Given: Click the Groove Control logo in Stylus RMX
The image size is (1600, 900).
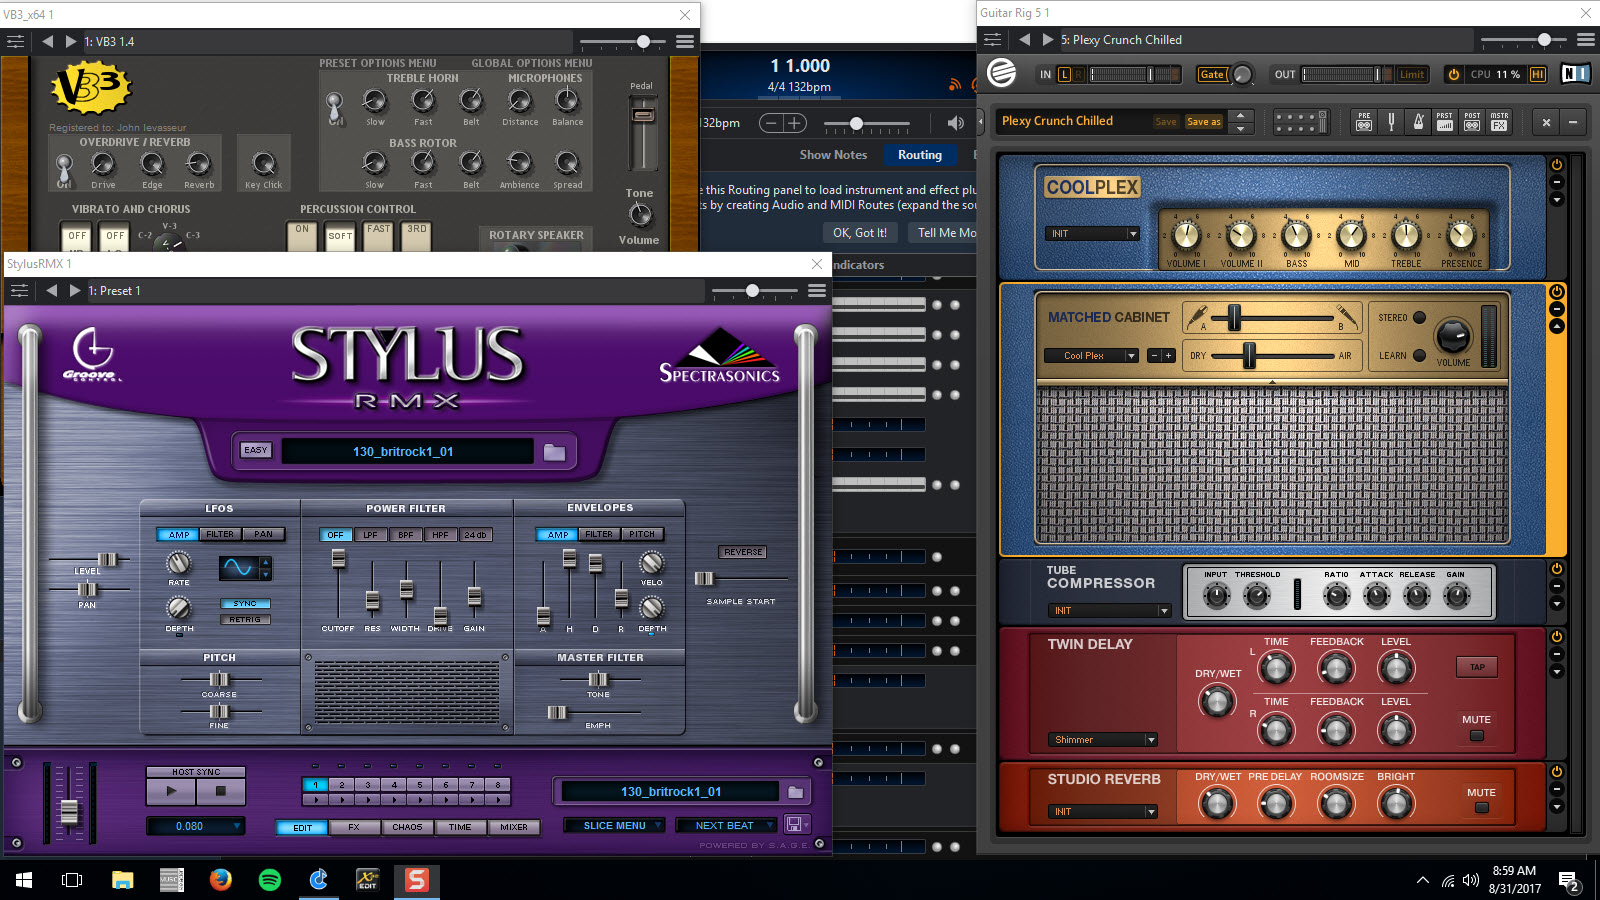Looking at the screenshot, I should coord(93,354).
